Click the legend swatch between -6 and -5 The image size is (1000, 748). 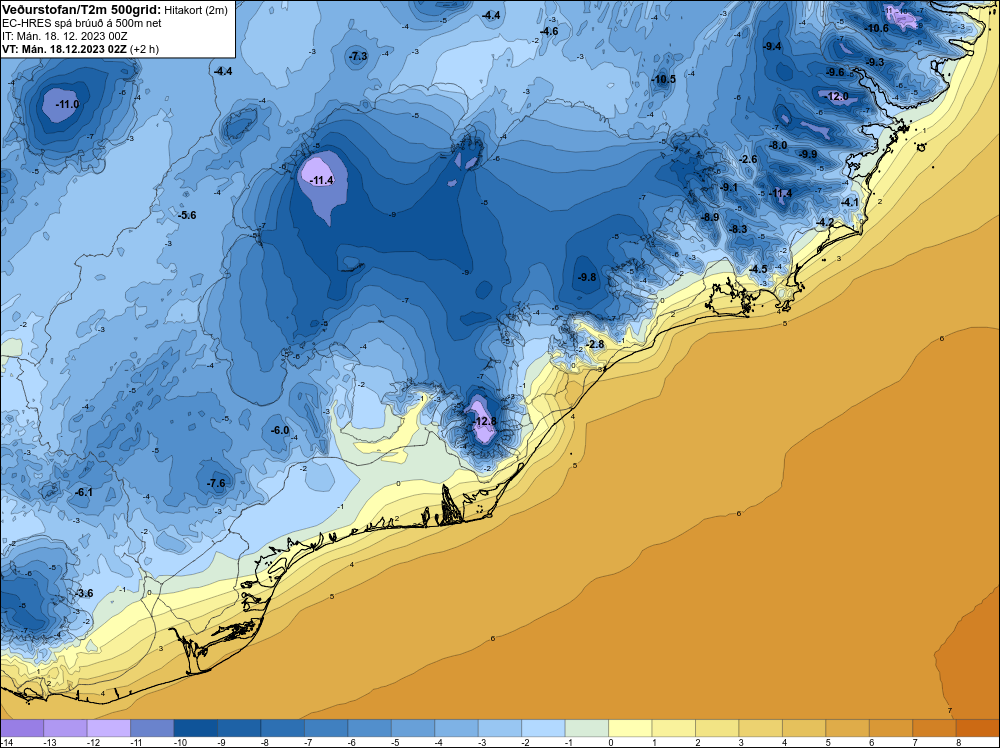click(369, 728)
